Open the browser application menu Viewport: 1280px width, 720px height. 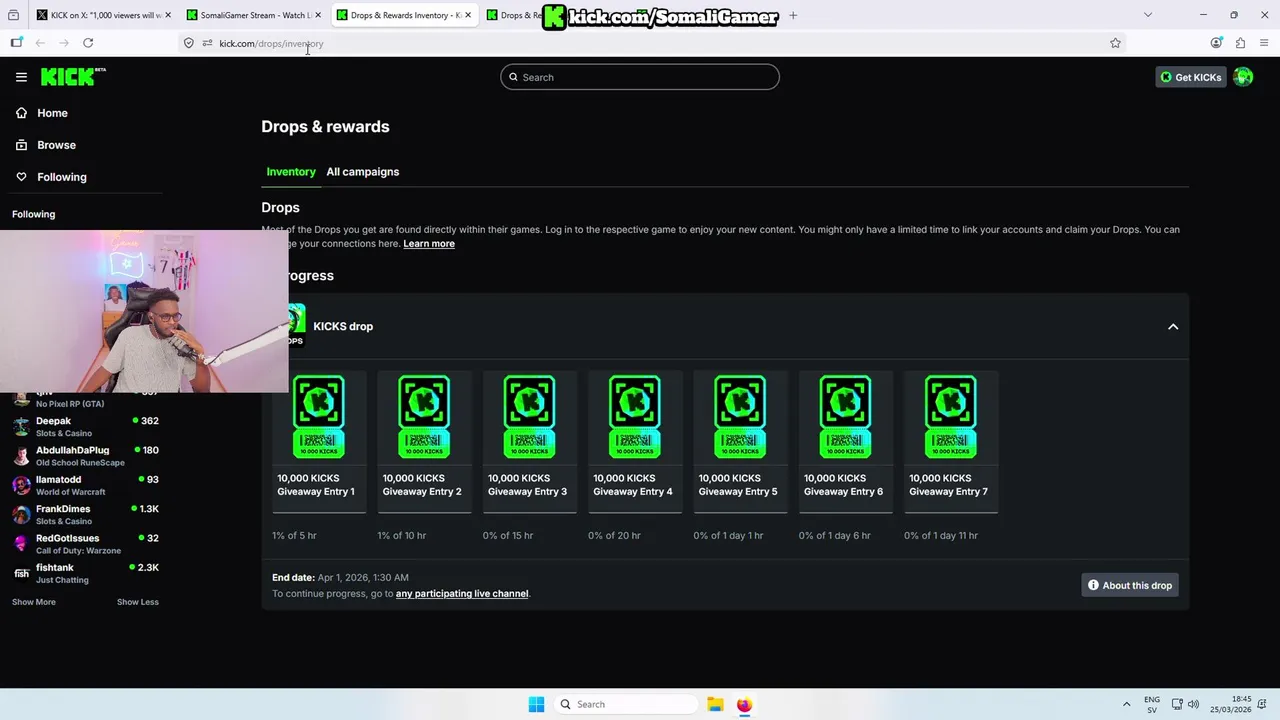coord(1264,43)
